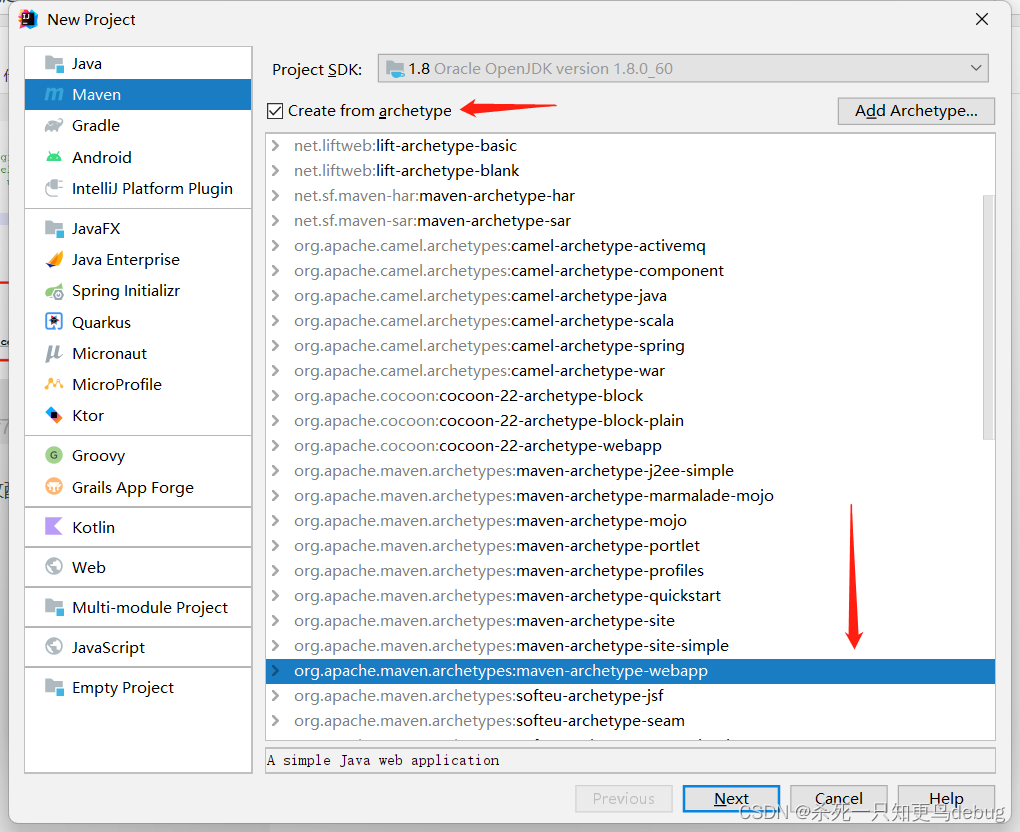Viewport: 1020px width, 832px height.
Task: Click the Project SDK label
Action: point(317,70)
